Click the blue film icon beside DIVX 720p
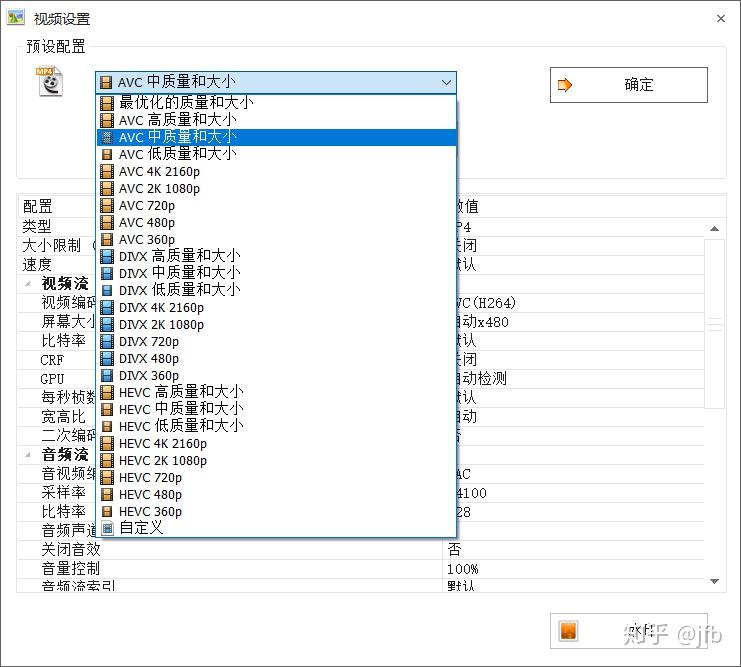The width and height of the screenshot is (741, 667). pyautogui.click(x=107, y=341)
